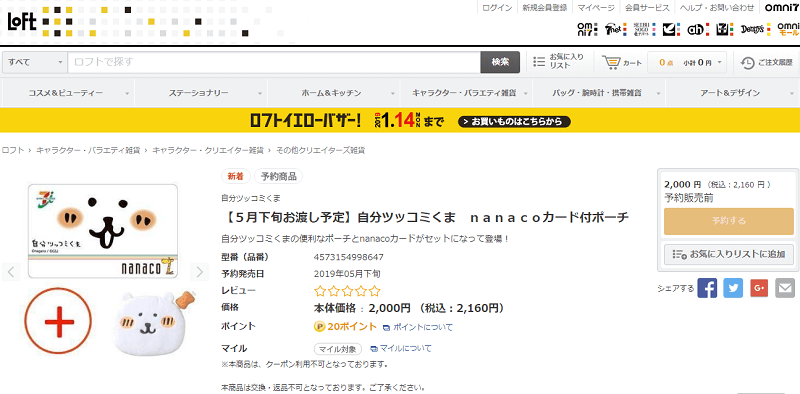
Task: Open the omni7 store icon
Action: [x=586, y=30]
